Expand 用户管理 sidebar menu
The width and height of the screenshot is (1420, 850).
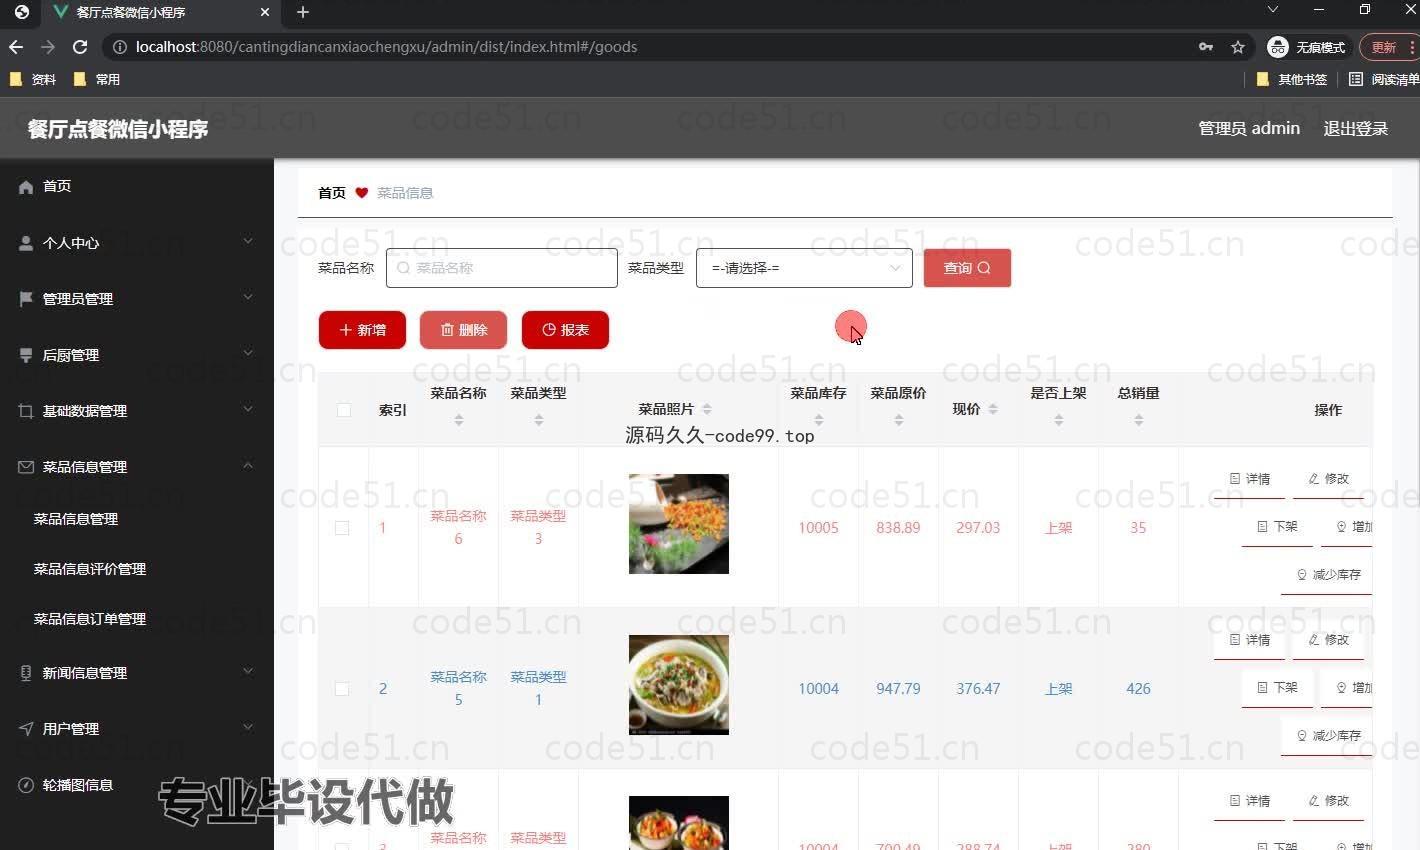[248, 727]
